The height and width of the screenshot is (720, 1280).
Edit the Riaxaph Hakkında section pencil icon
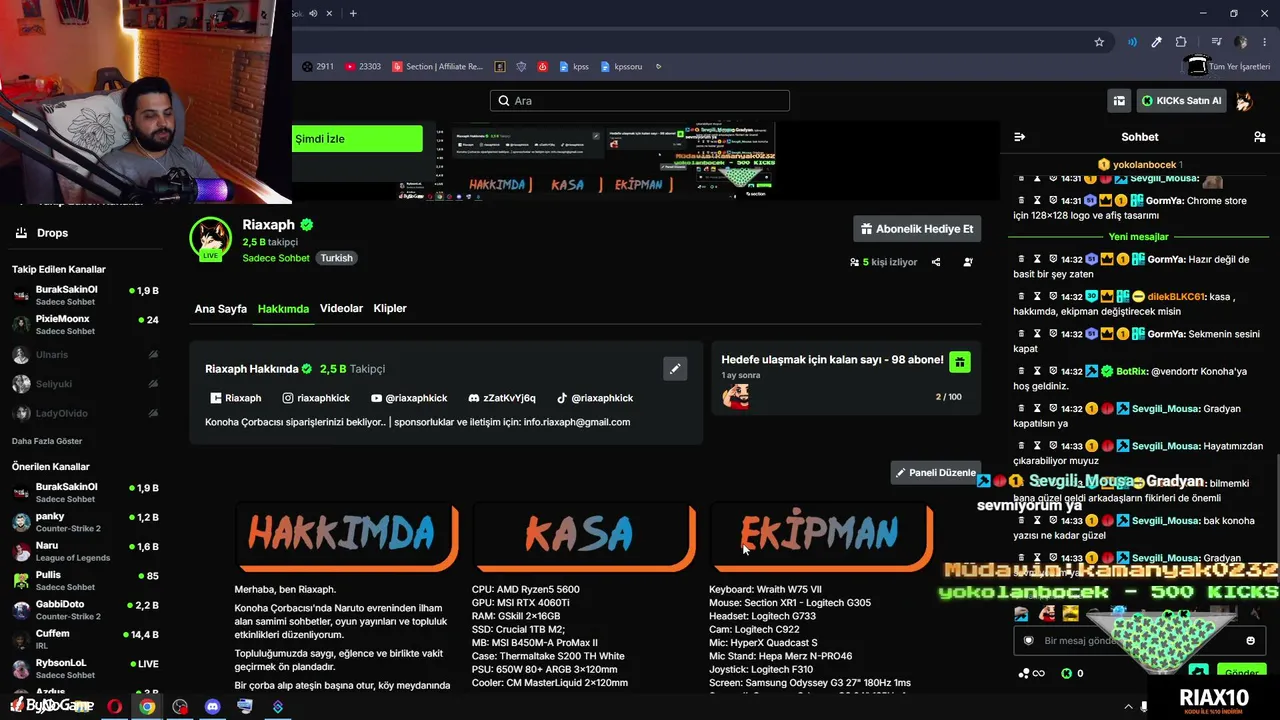pyautogui.click(x=675, y=369)
